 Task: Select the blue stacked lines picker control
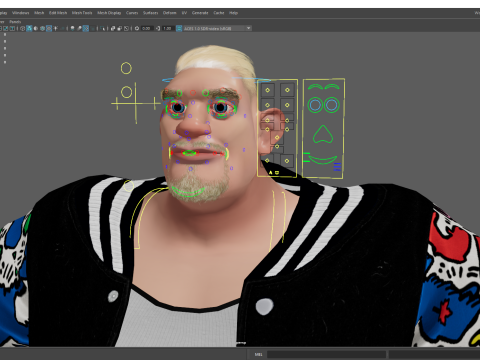(x=337, y=167)
